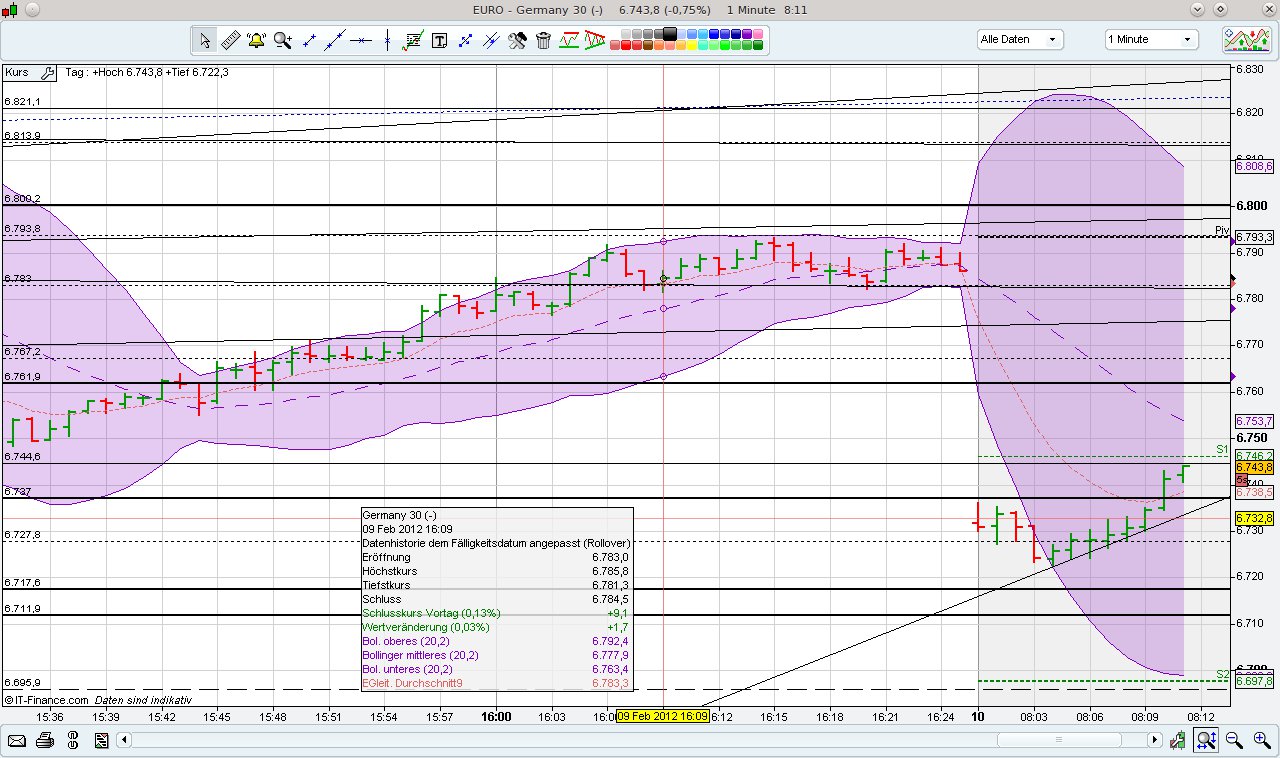The image size is (1280, 758).
Task: Activate the ruler measurement tool
Action: pyautogui.click(x=231, y=40)
